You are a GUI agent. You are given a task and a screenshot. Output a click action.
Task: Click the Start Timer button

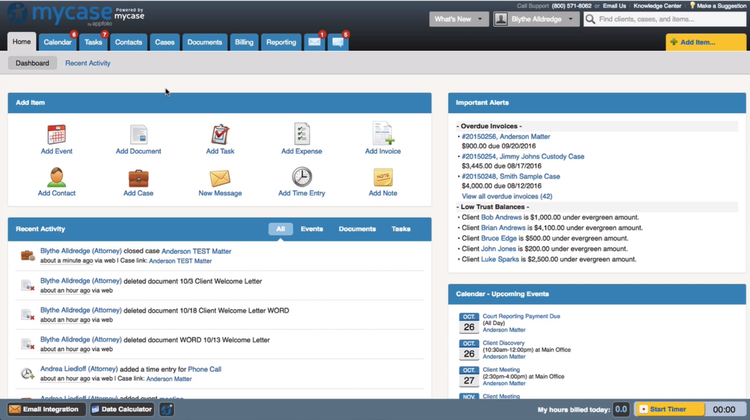coord(669,409)
